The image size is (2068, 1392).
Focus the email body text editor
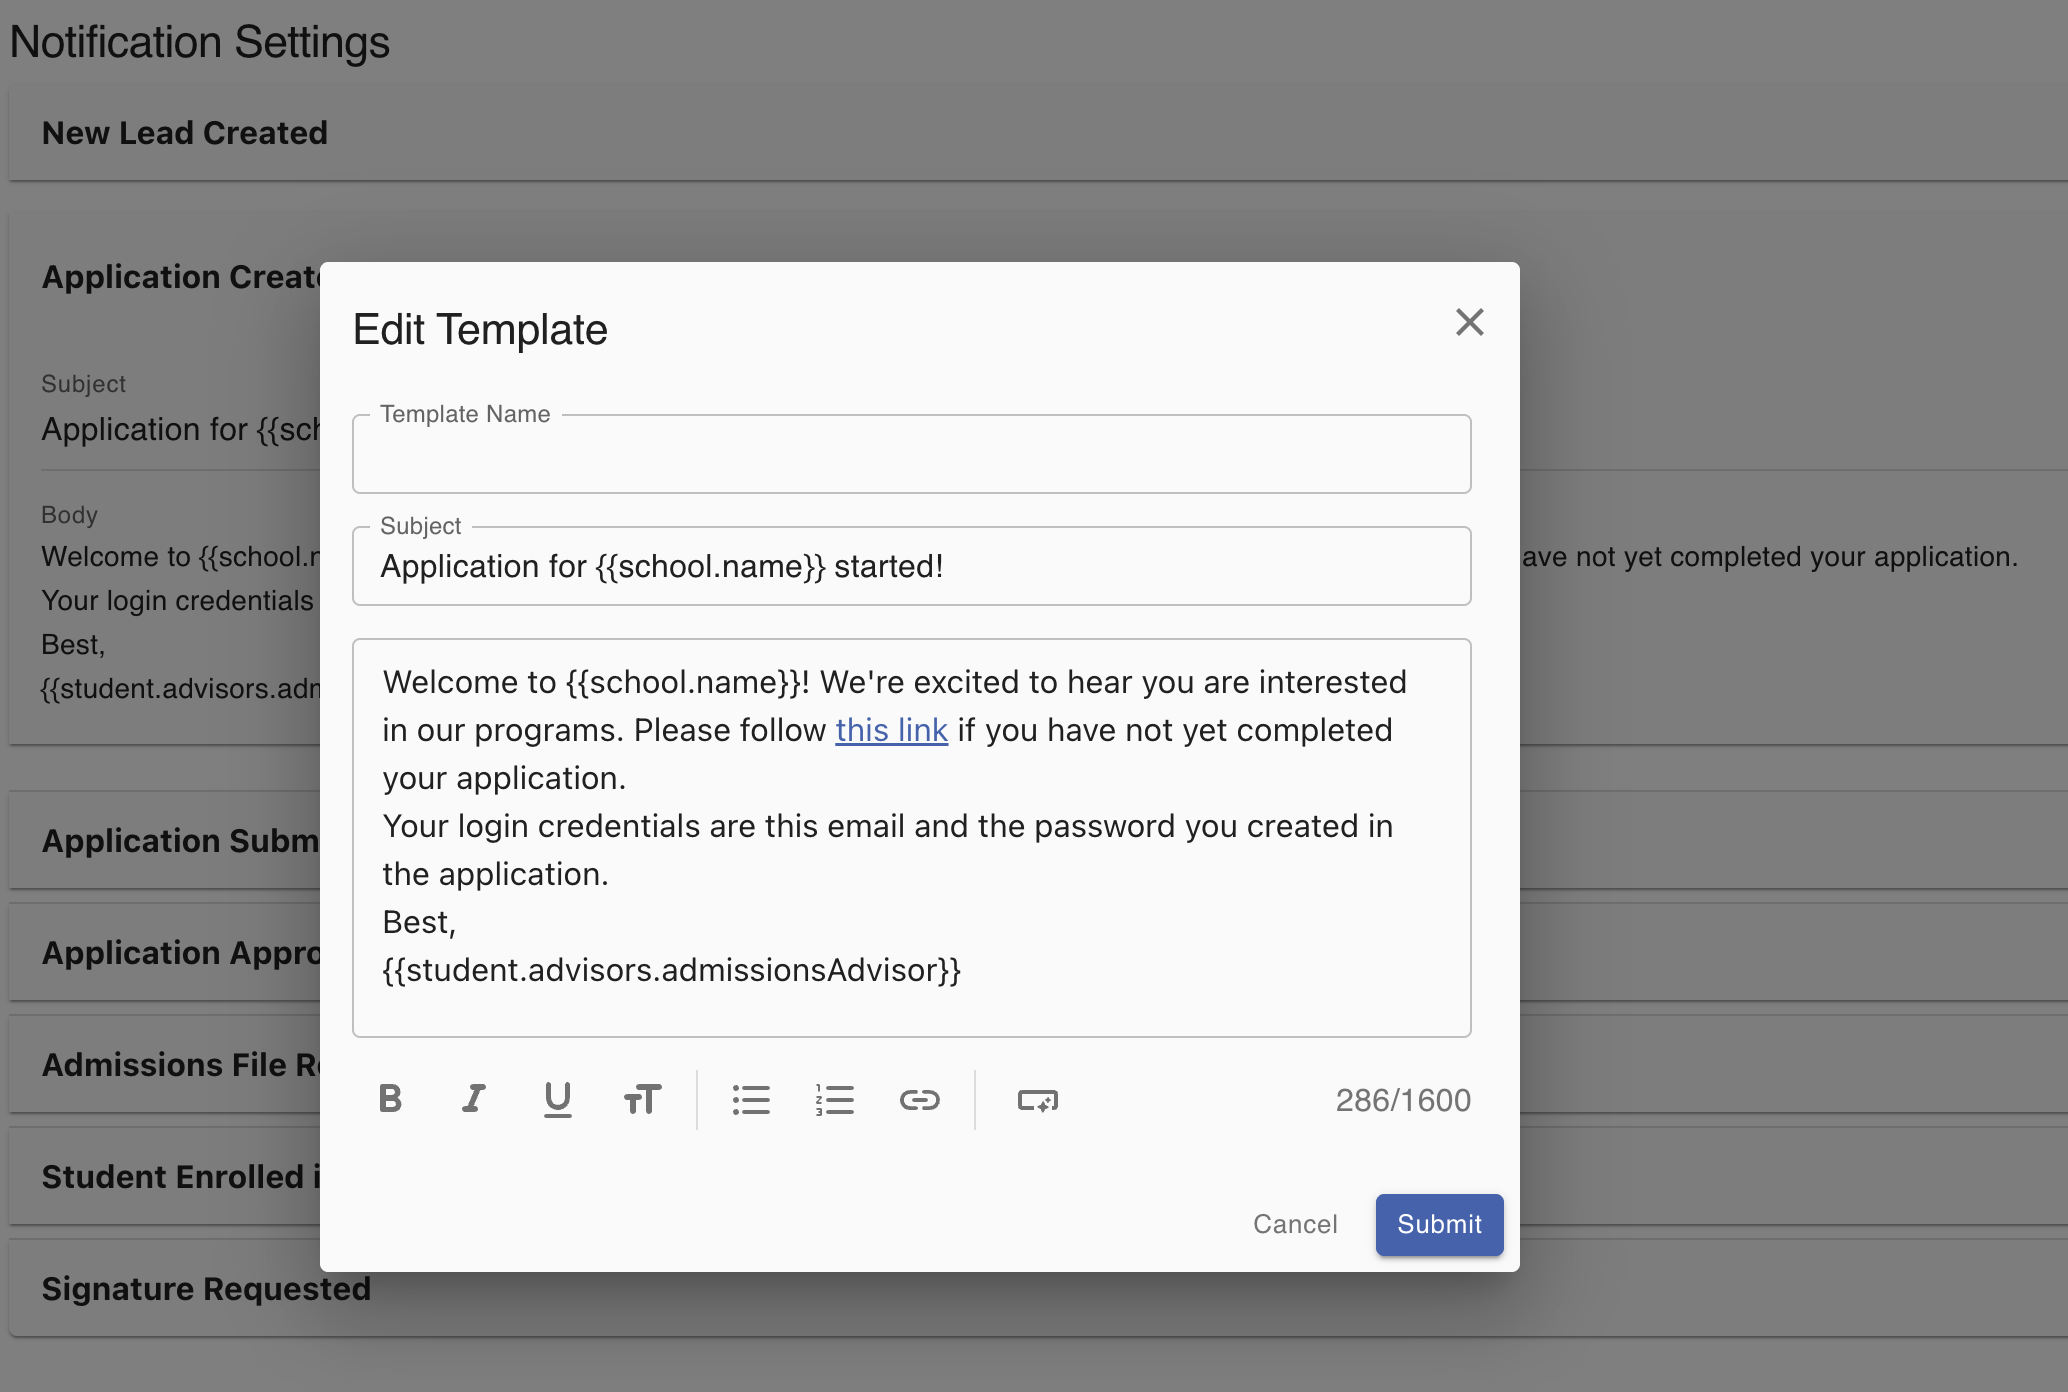coord(911,838)
